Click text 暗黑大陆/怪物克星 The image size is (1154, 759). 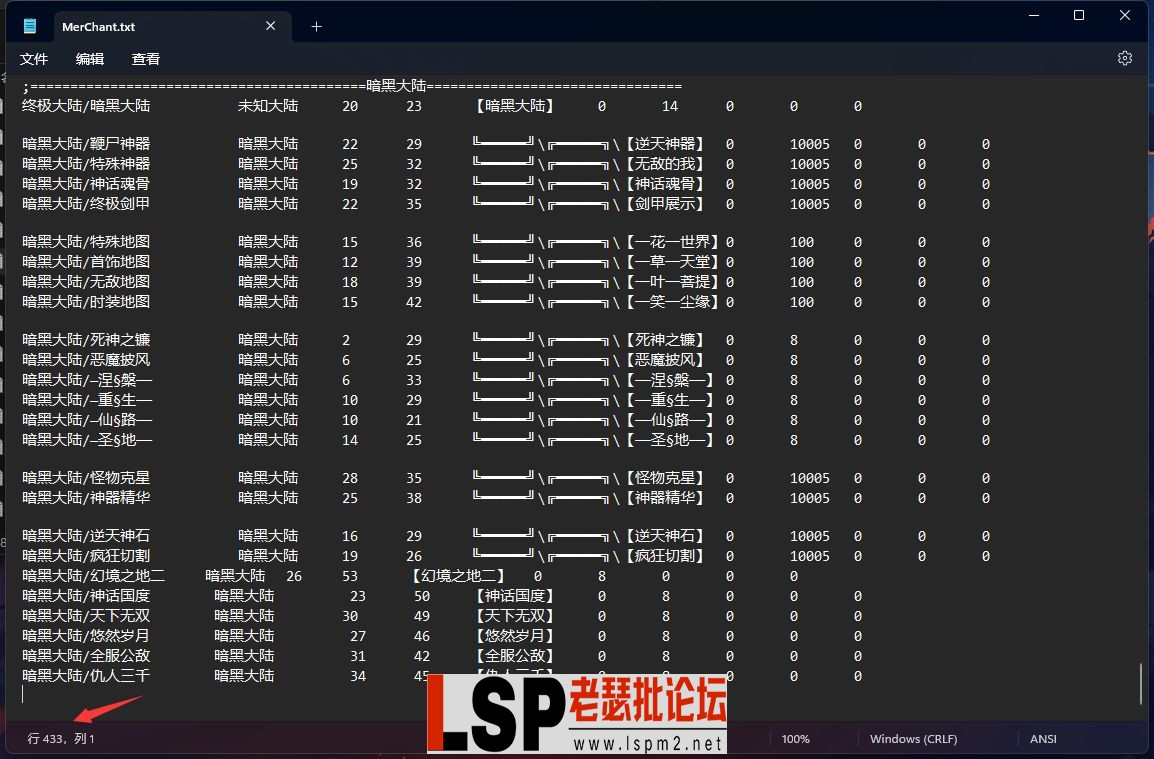(86, 478)
